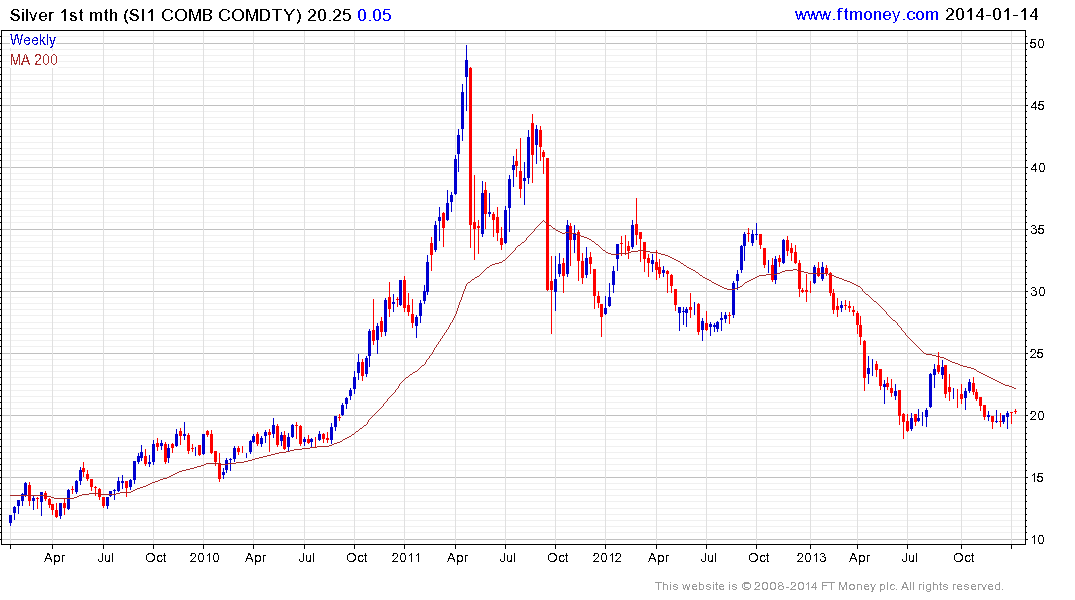Screen dimensions: 1075x600
Task: Select the 2012 label on time axis
Action: (607, 557)
